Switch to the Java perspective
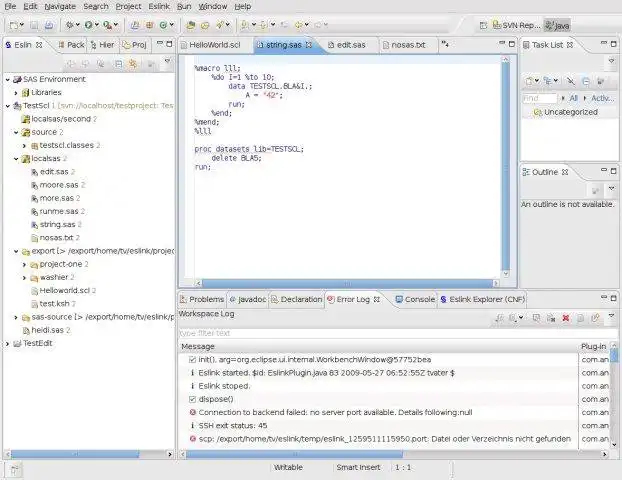Image resolution: width=622 pixels, height=480 pixels. tap(557, 25)
